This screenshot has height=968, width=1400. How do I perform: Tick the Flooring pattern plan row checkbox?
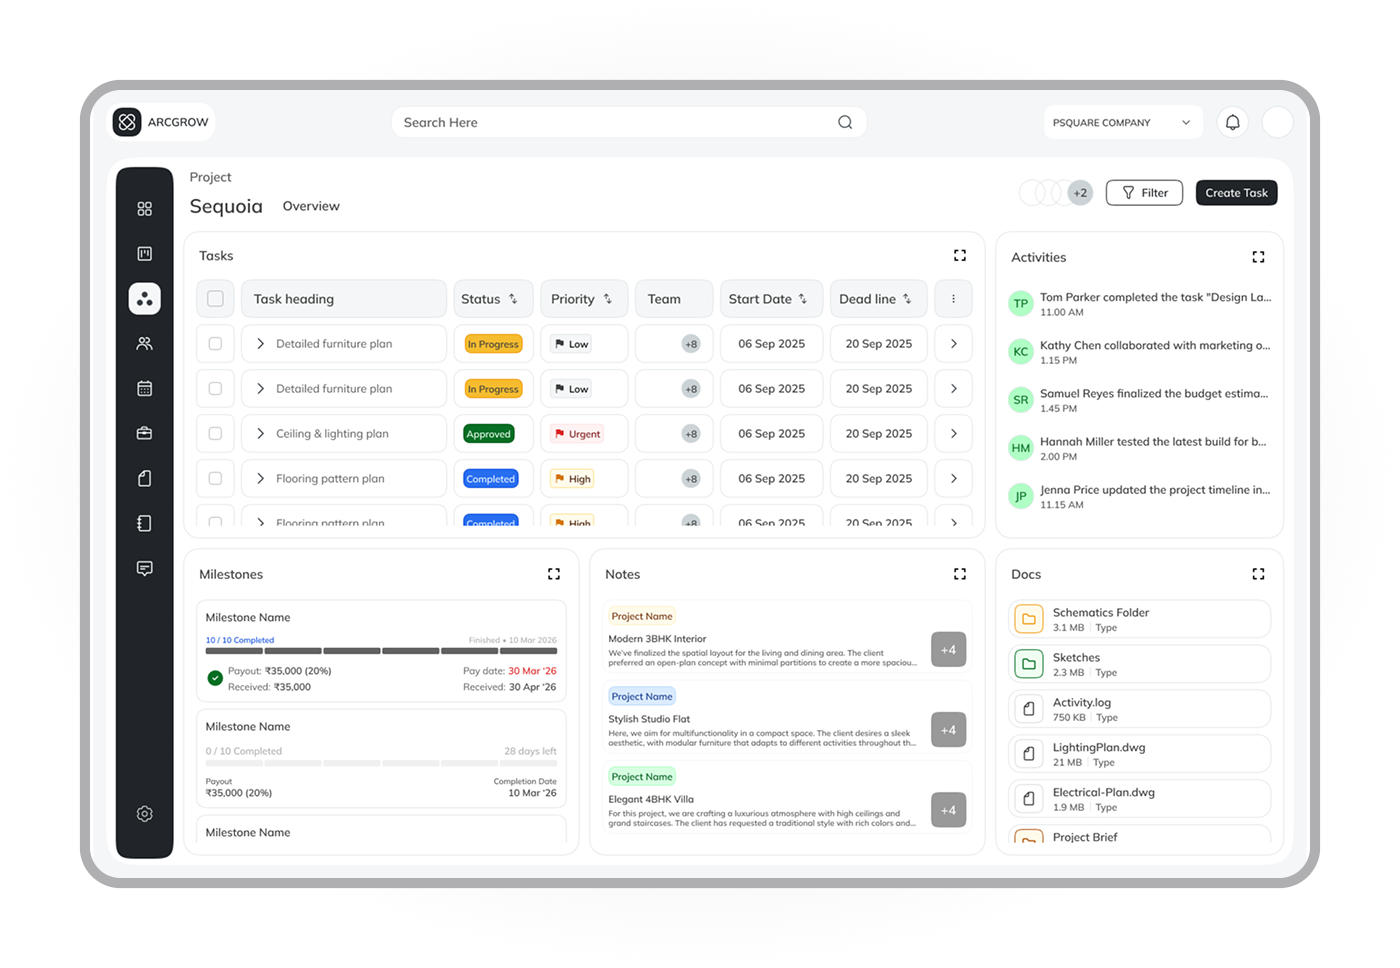[215, 479]
